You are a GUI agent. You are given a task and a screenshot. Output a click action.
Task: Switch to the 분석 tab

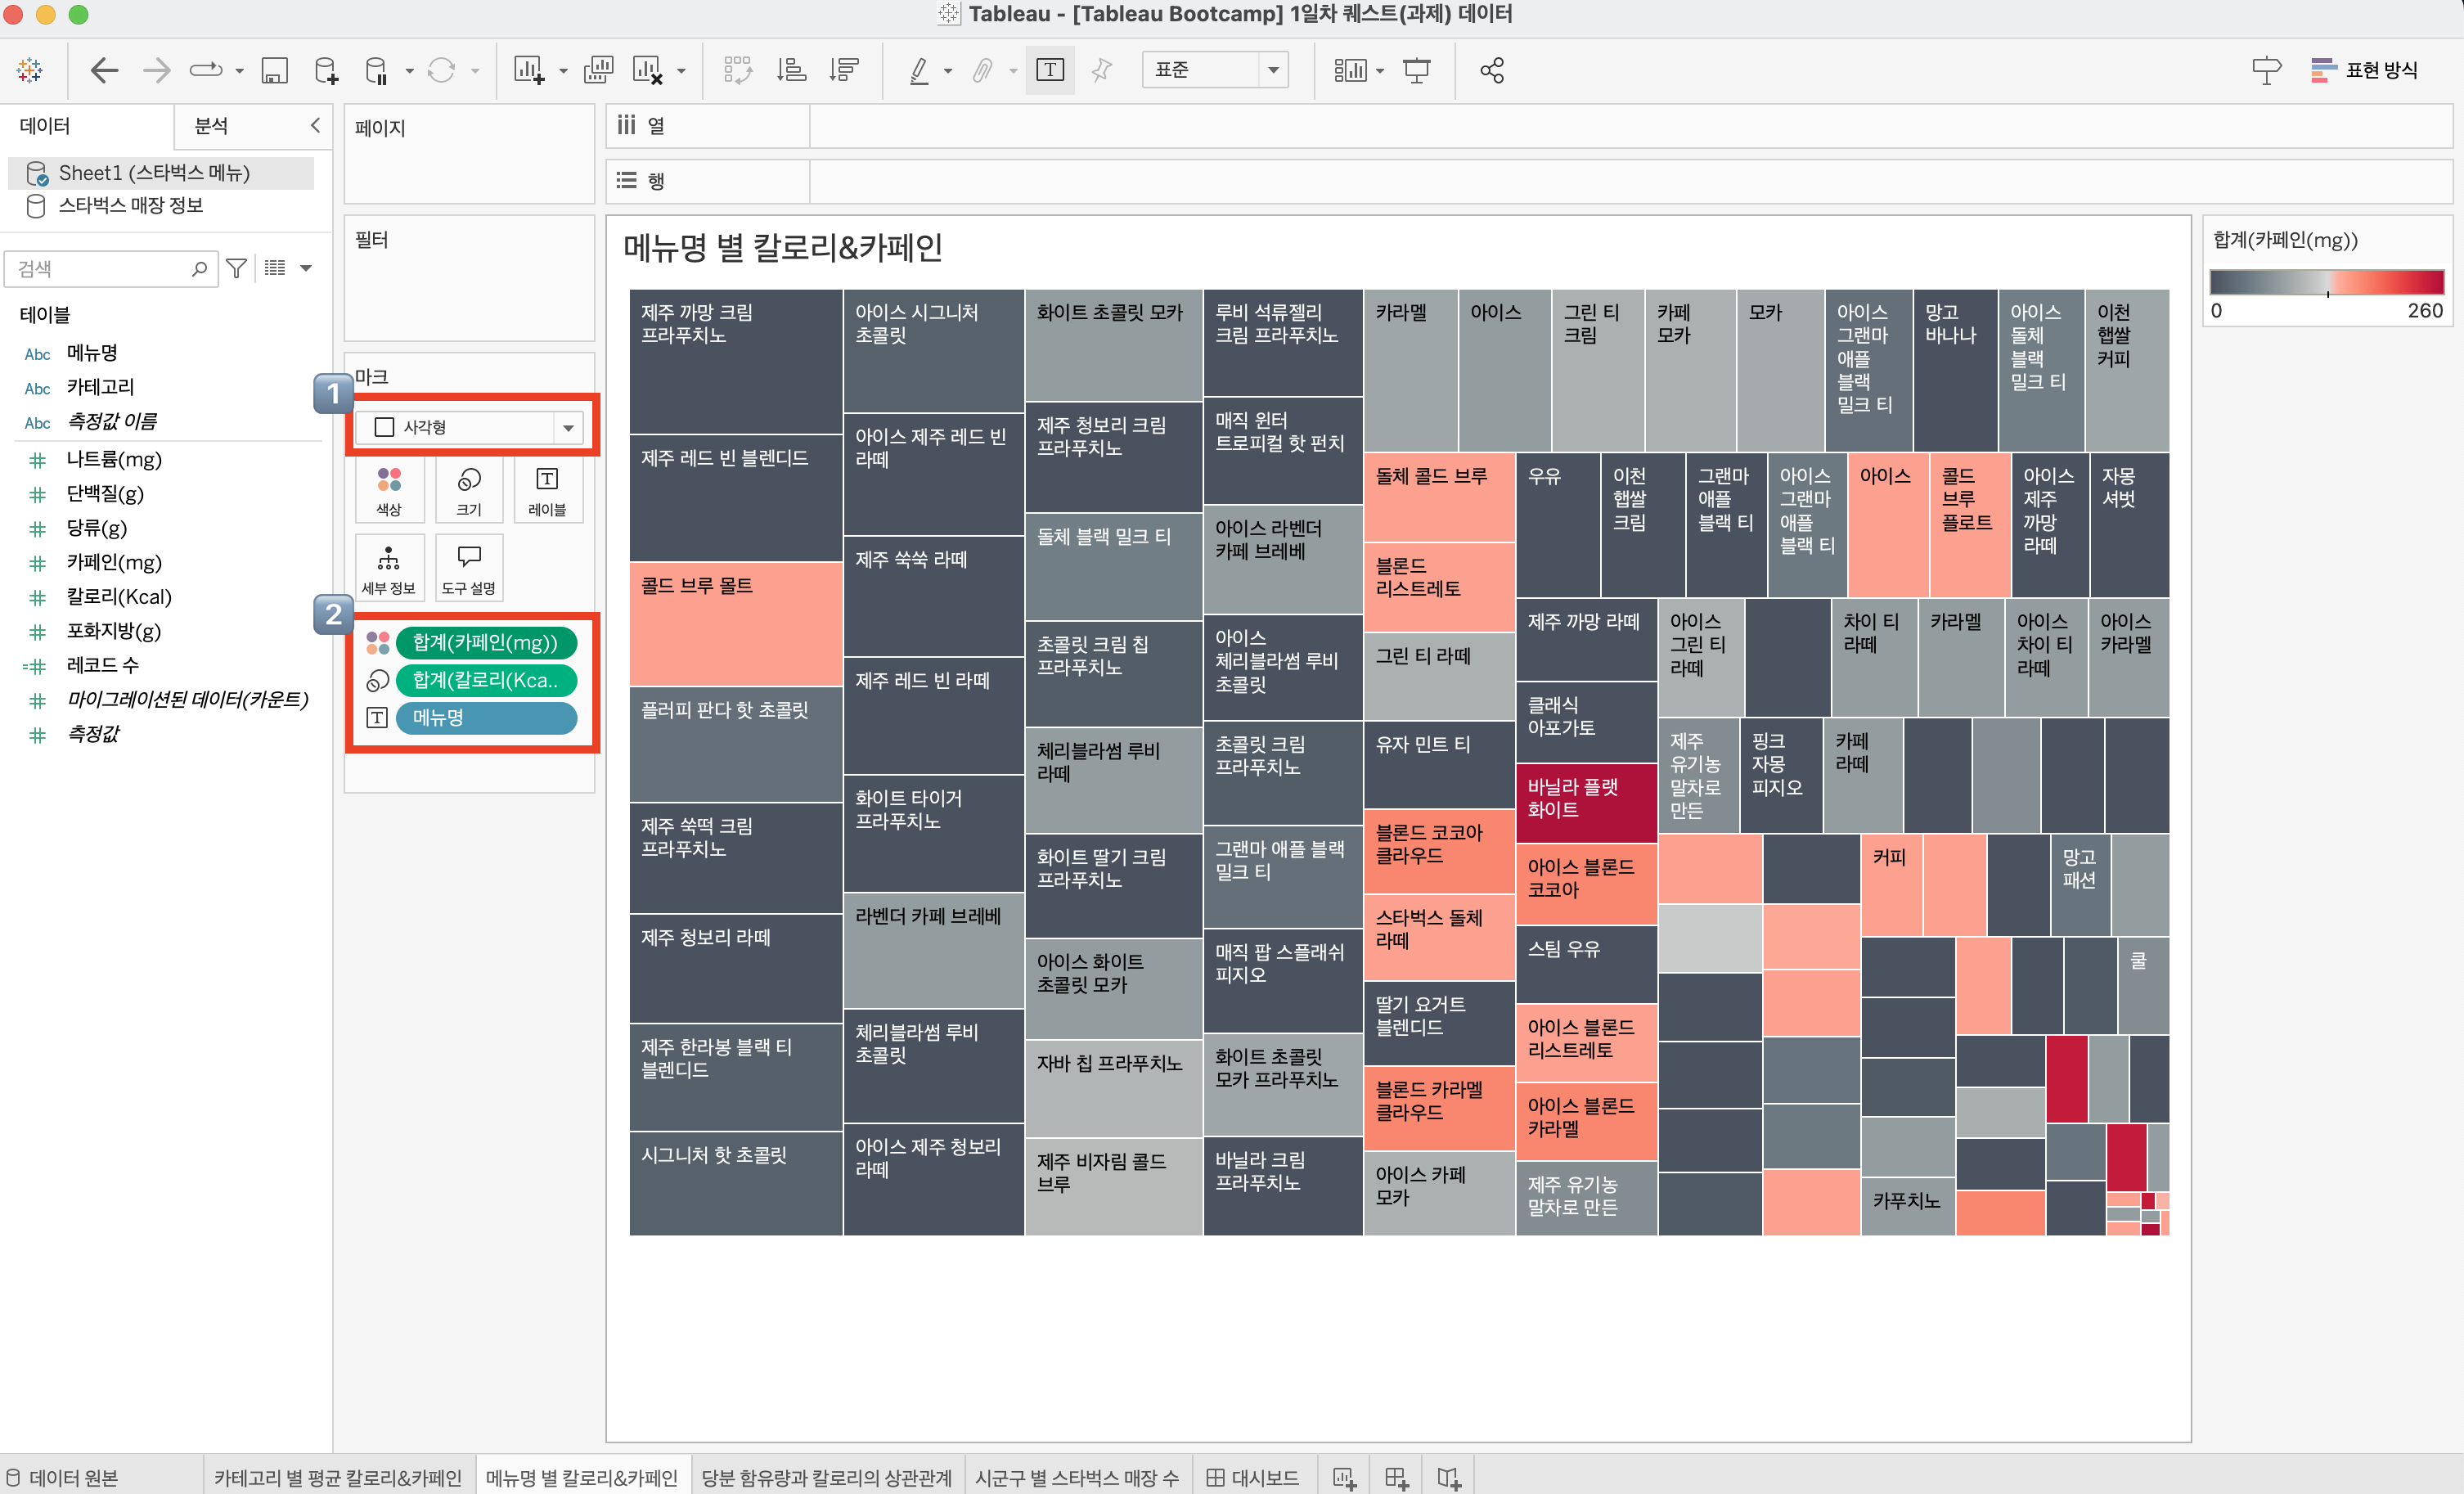(211, 126)
